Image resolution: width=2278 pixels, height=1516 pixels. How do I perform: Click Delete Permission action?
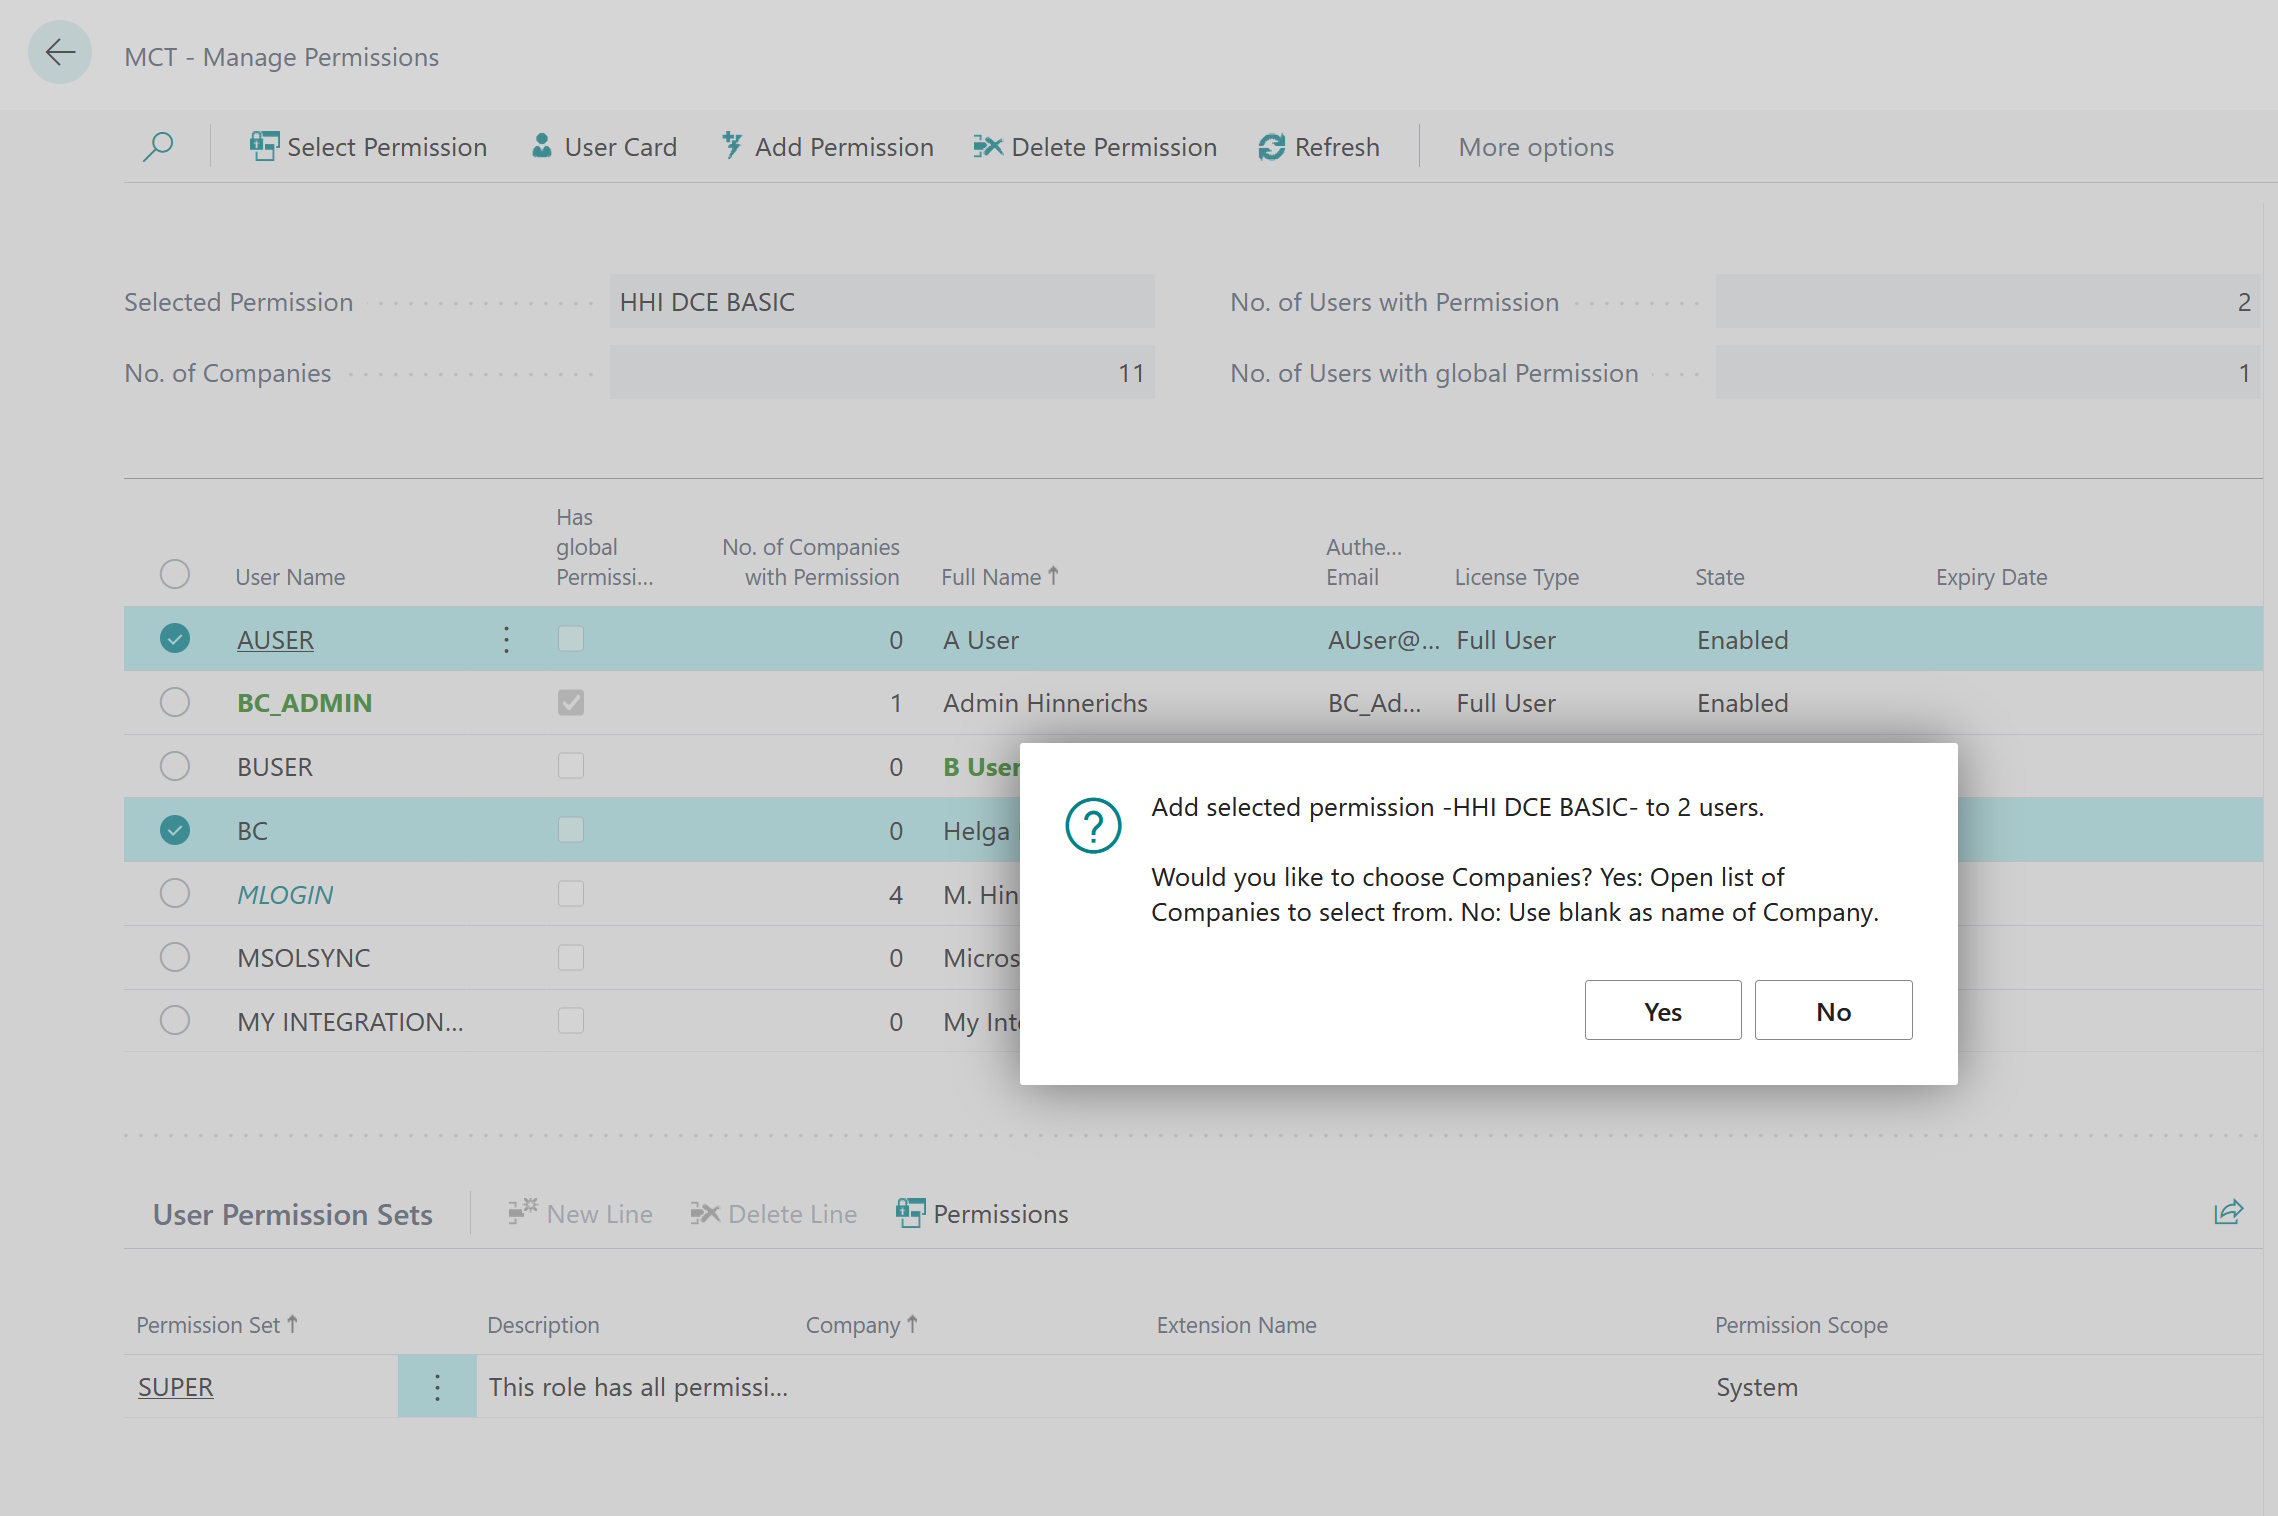(x=1095, y=147)
